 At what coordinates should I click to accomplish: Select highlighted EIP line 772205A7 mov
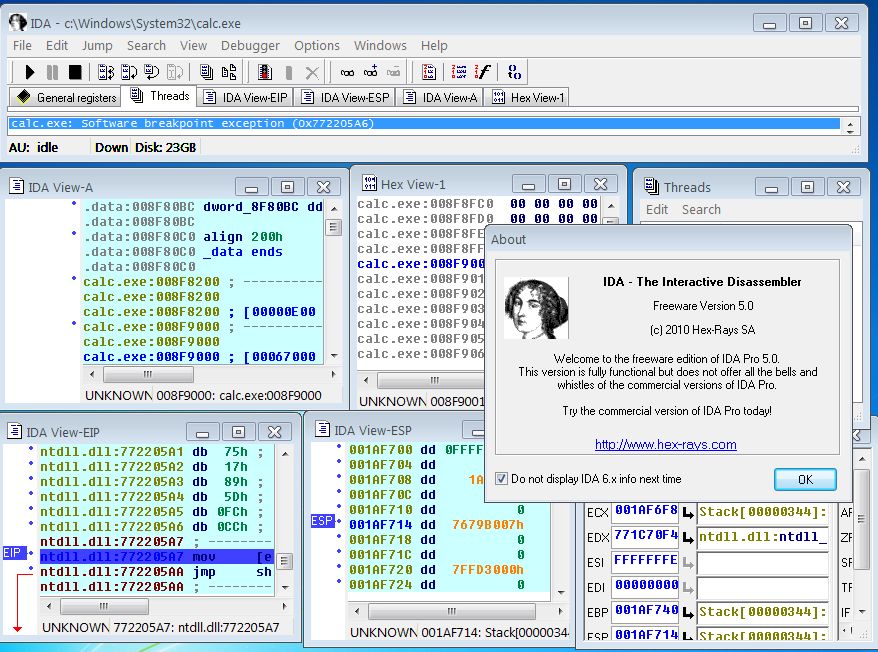[157, 557]
